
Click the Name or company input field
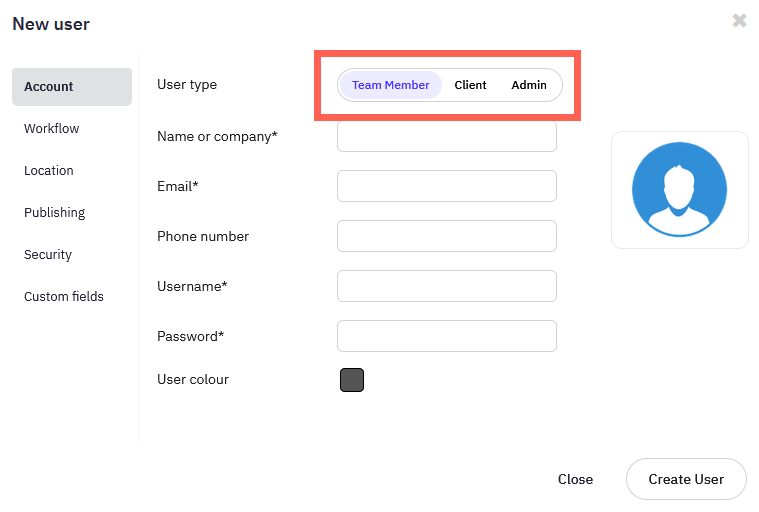[x=447, y=136]
